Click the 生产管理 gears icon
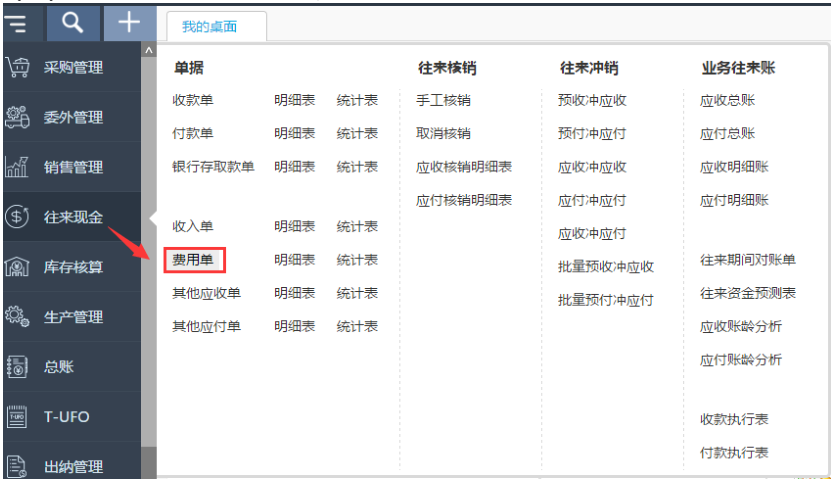This screenshot has height=480, width=831. (x=17, y=316)
